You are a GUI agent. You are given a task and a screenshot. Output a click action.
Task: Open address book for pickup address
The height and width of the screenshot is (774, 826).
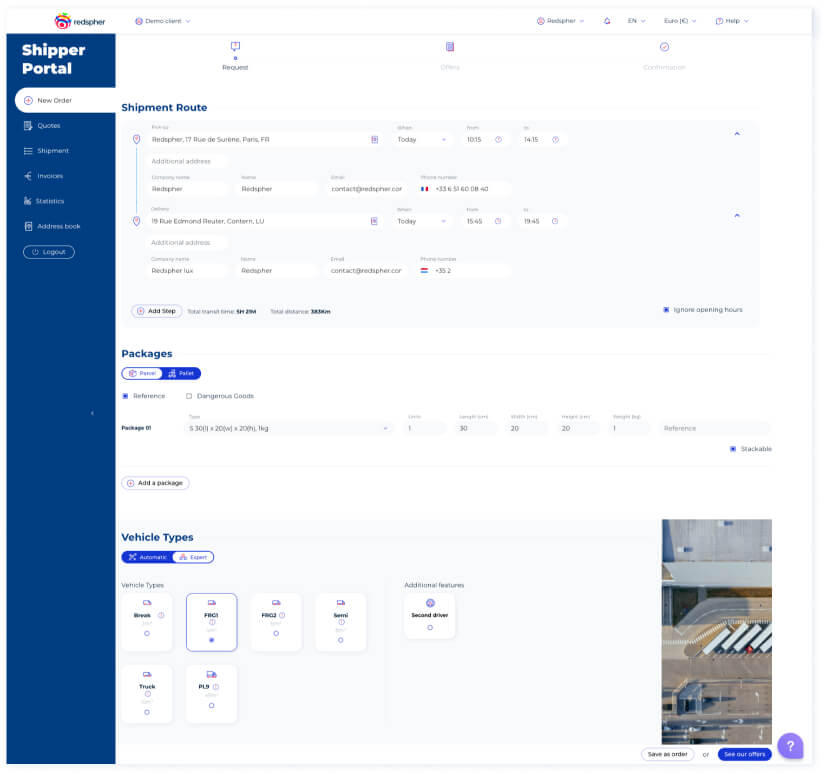[375, 140]
